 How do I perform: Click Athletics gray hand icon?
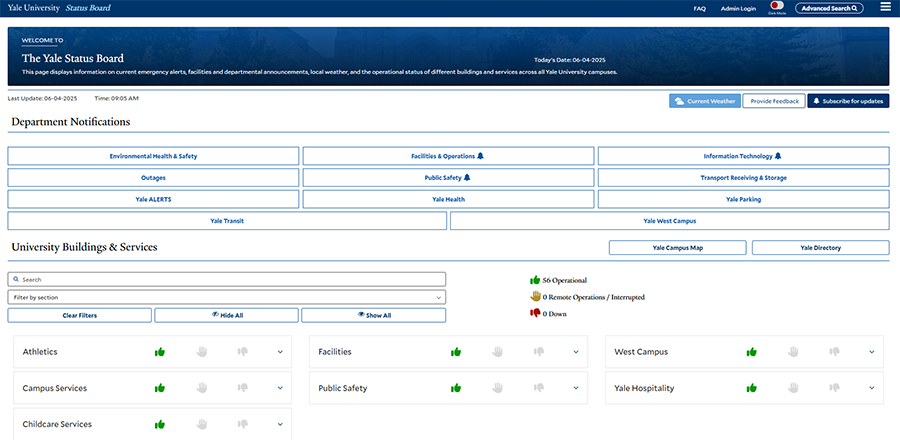coord(201,352)
